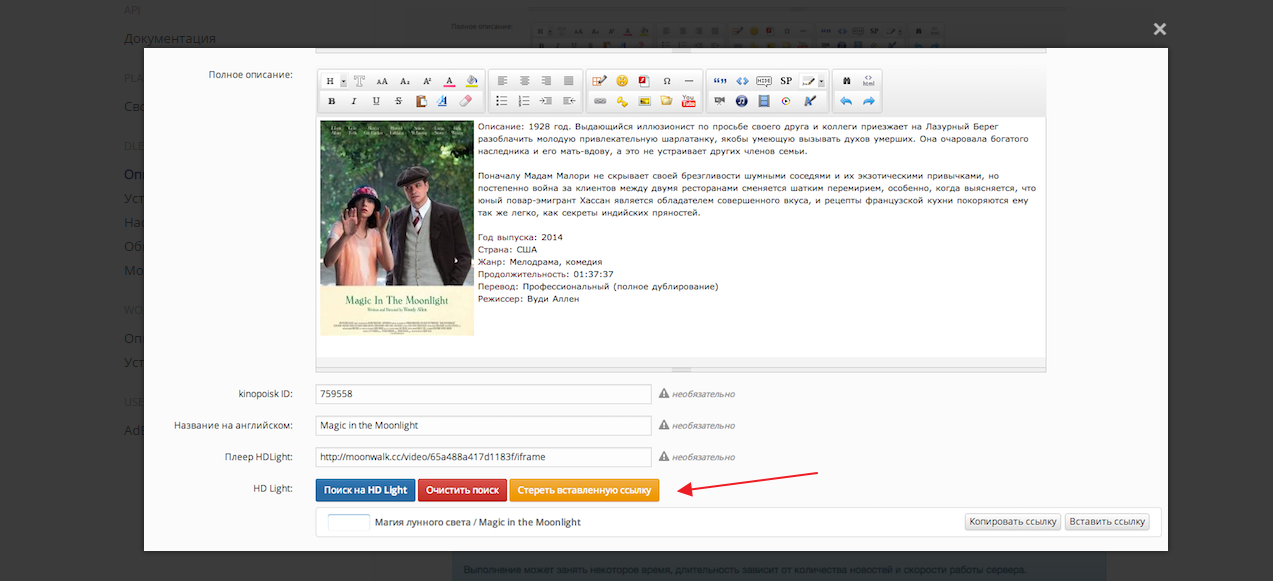The height and width of the screenshot is (581, 1273).
Task: Click the Поиск на HD Light button
Action: (x=365, y=490)
